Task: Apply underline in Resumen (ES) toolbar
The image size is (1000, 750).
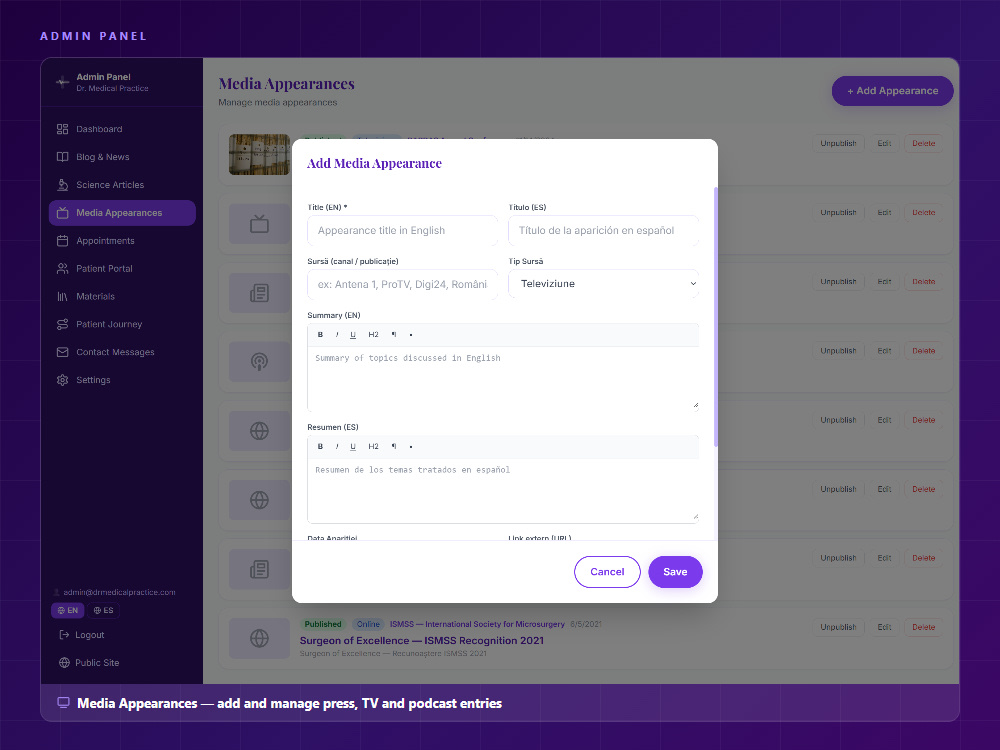Action: point(353,446)
